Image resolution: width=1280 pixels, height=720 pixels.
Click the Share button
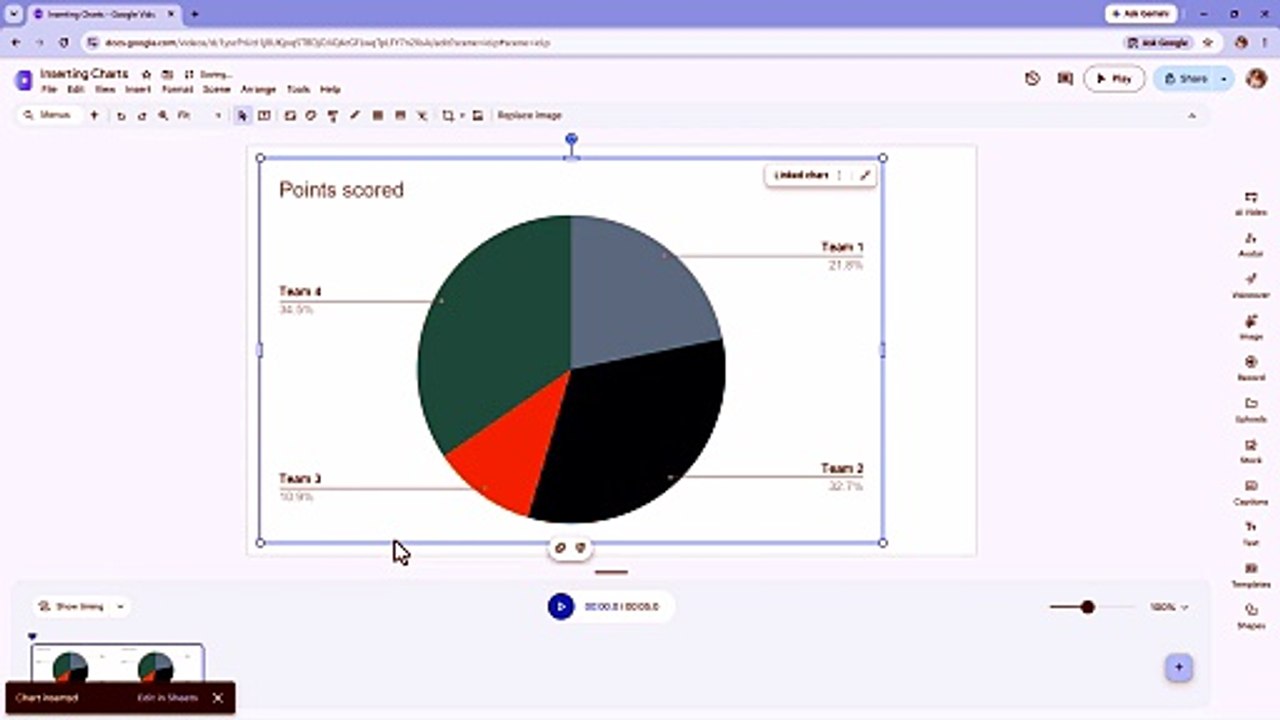1185,79
